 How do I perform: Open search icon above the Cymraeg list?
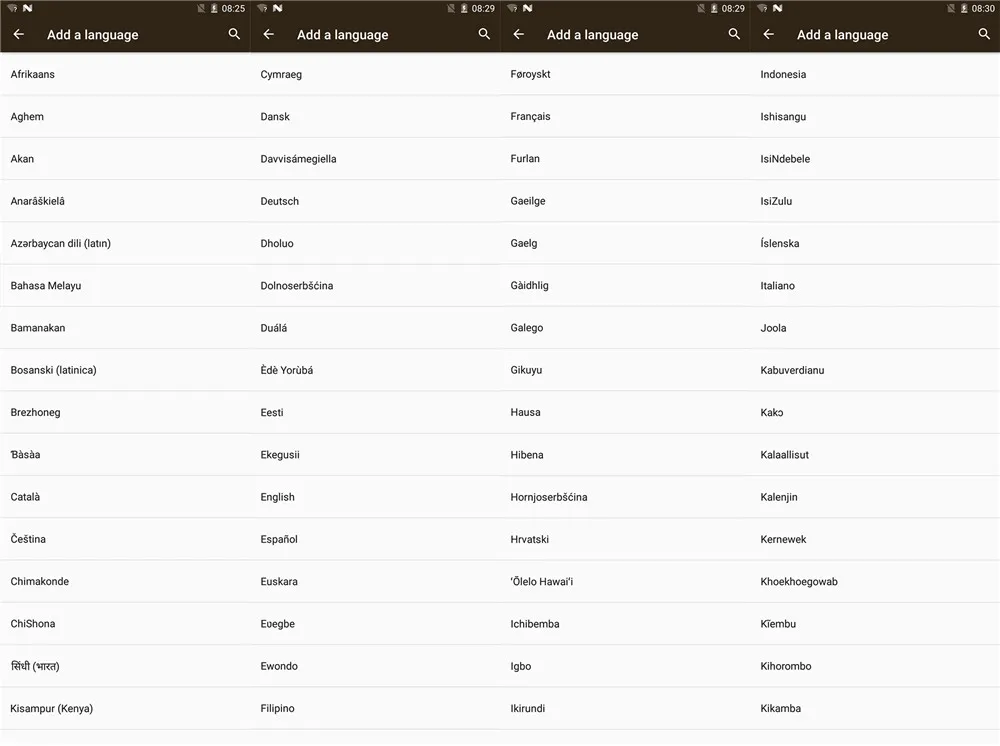click(484, 34)
